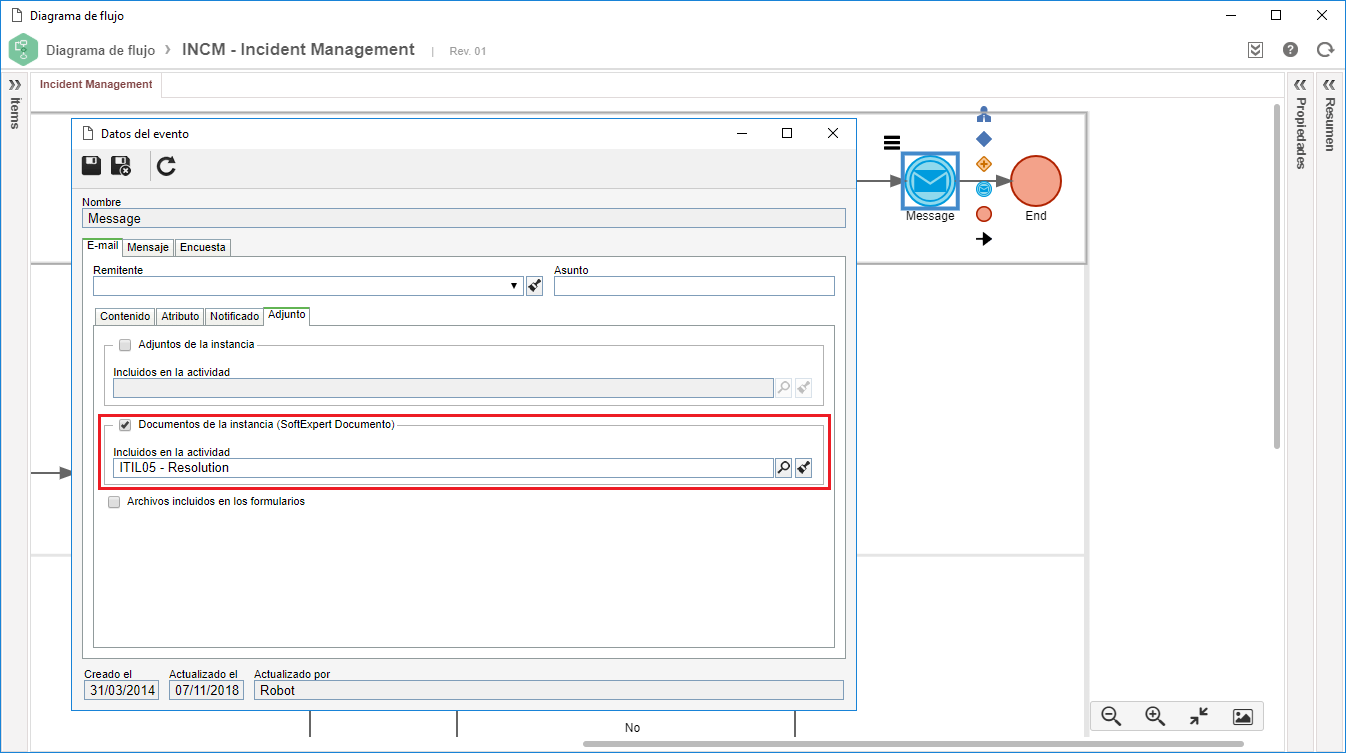Choose the black arrow connector tool

point(984,239)
